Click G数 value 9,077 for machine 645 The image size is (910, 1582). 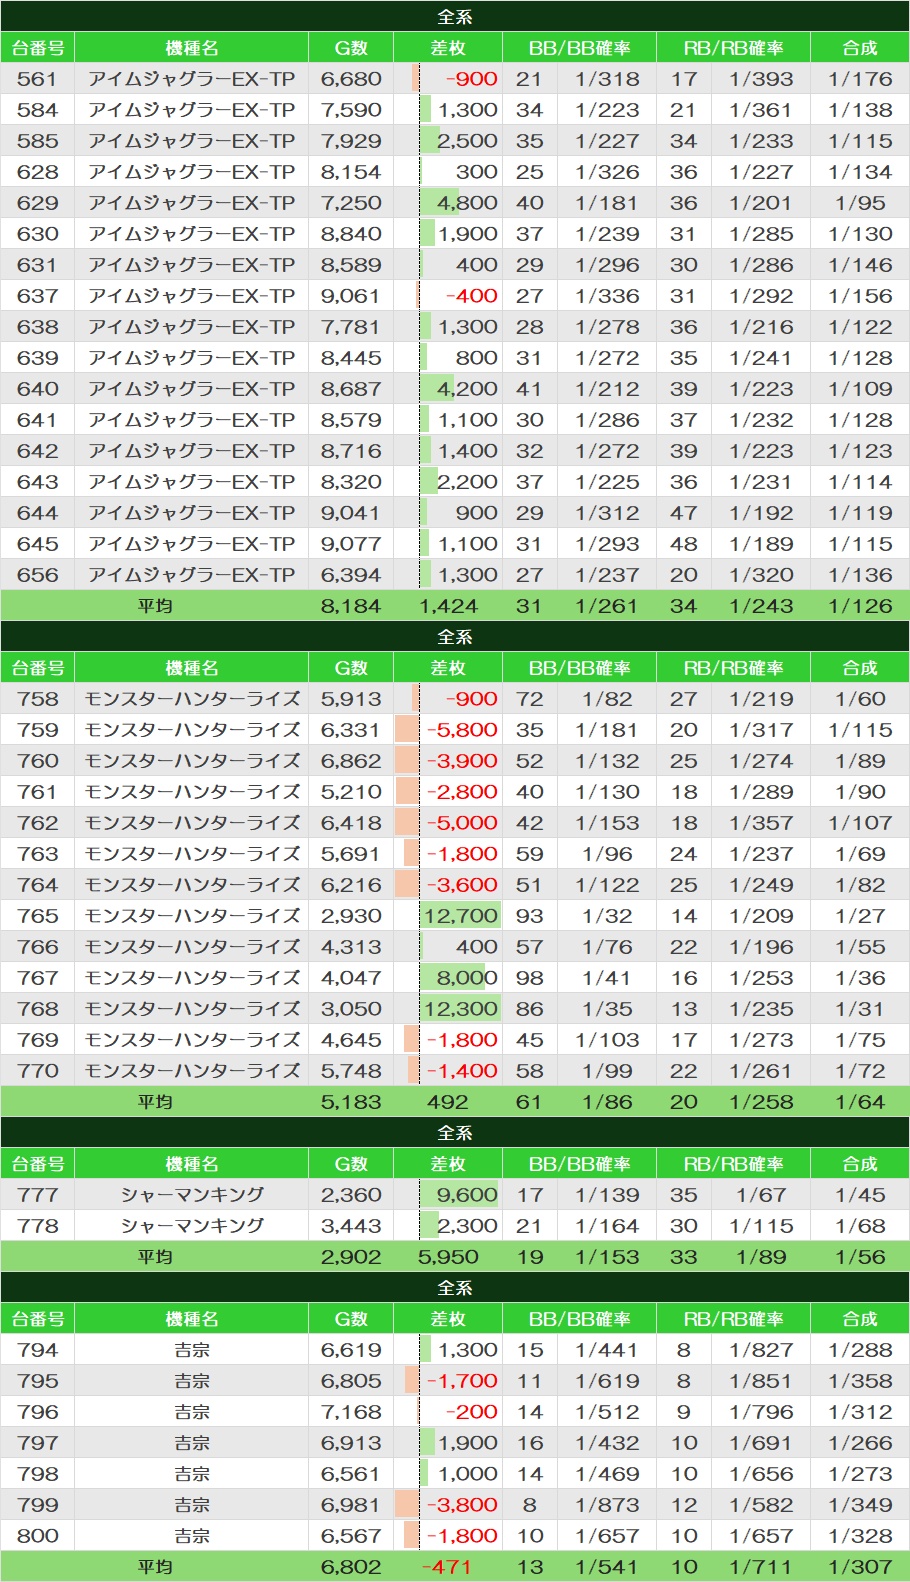point(351,544)
